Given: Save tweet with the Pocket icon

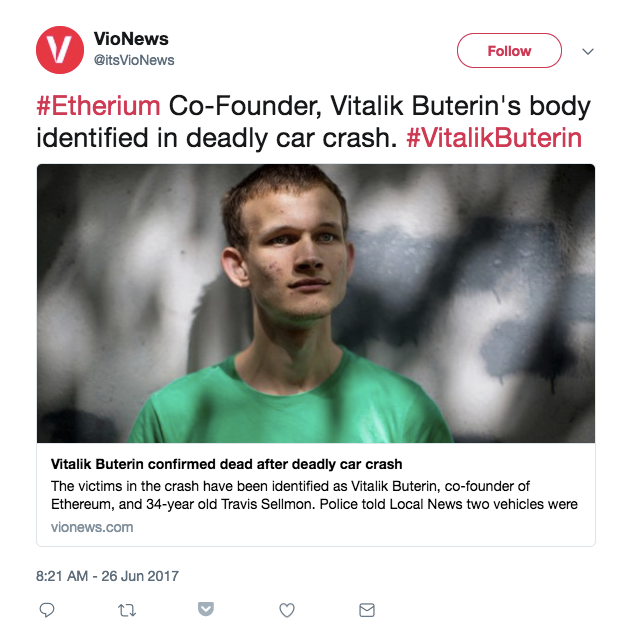Looking at the screenshot, I should pyautogui.click(x=206, y=609).
